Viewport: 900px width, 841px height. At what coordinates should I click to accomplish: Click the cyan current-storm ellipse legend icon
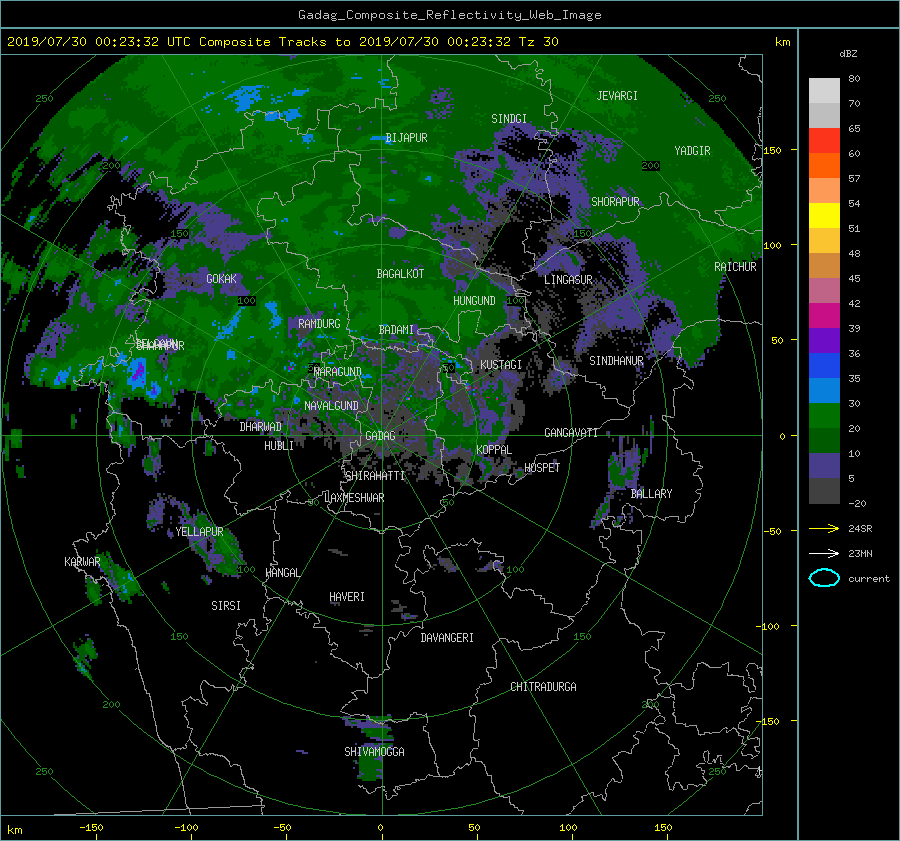pyautogui.click(x=824, y=578)
